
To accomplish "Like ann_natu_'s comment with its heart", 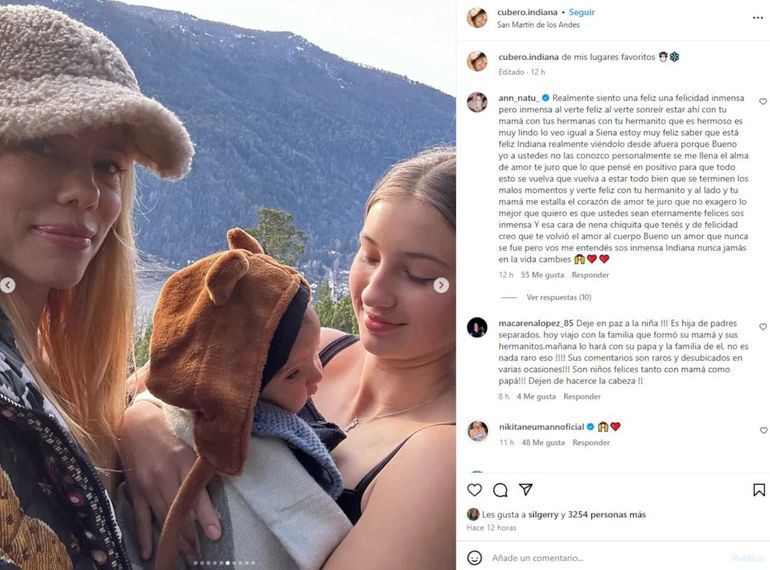I will [x=763, y=102].
